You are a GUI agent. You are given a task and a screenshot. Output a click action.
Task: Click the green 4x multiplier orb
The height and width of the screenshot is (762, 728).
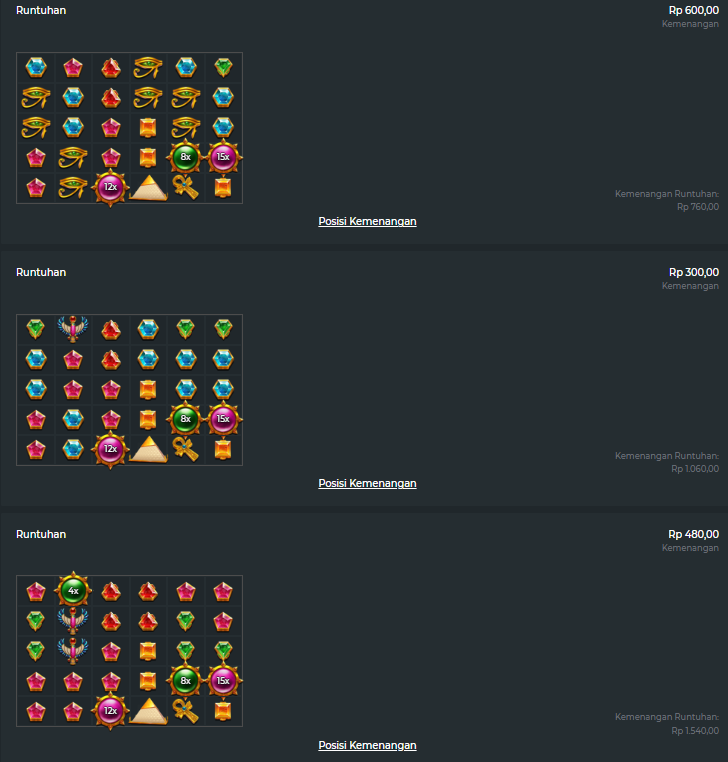73,590
